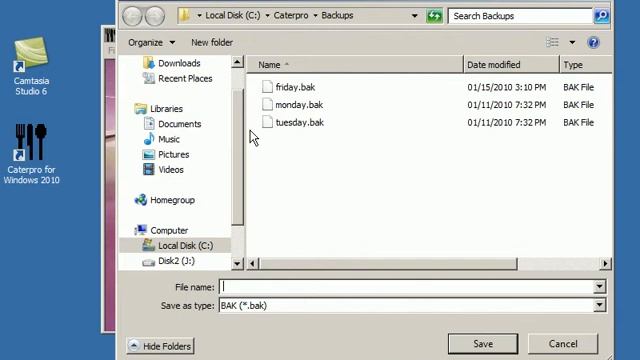Select Recent Places in navigation pane
The image size is (640, 360).
tap(185, 78)
